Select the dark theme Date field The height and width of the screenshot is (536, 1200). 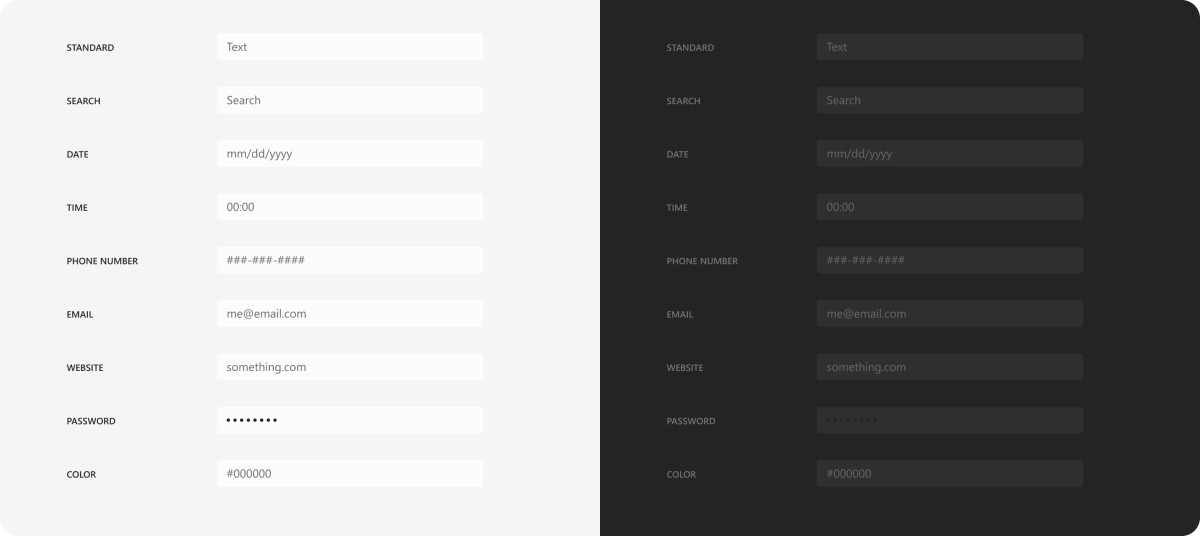tap(950, 154)
